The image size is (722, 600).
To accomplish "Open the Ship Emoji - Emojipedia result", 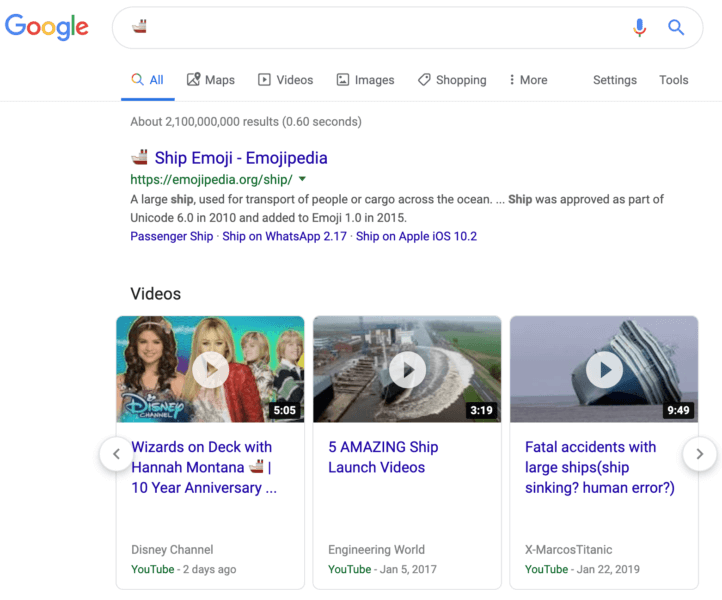I will pyautogui.click(x=240, y=158).
